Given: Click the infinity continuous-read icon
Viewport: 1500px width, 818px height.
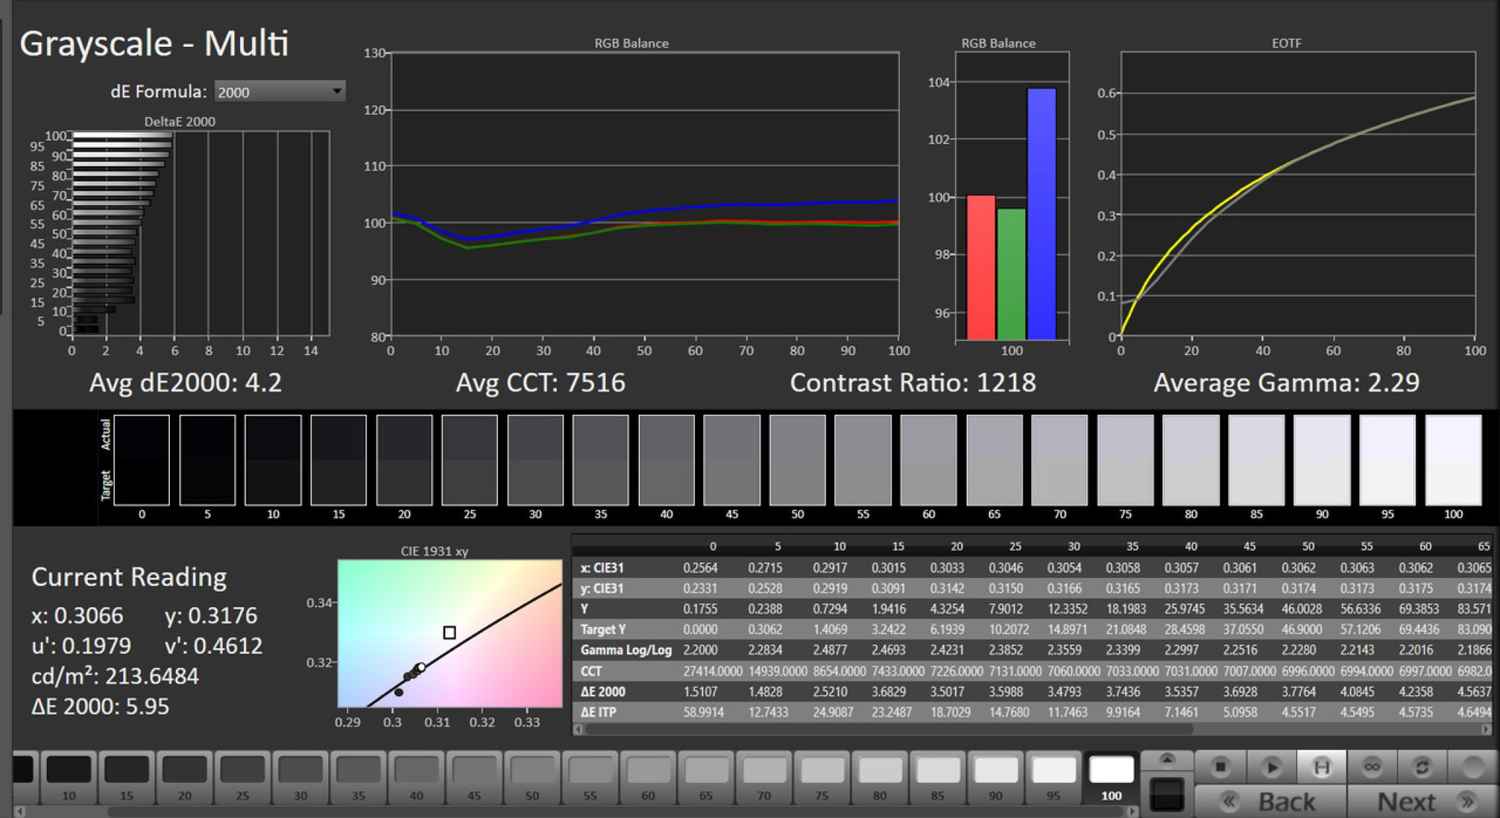Looking at the screenshot, I should coord(1372,767).
